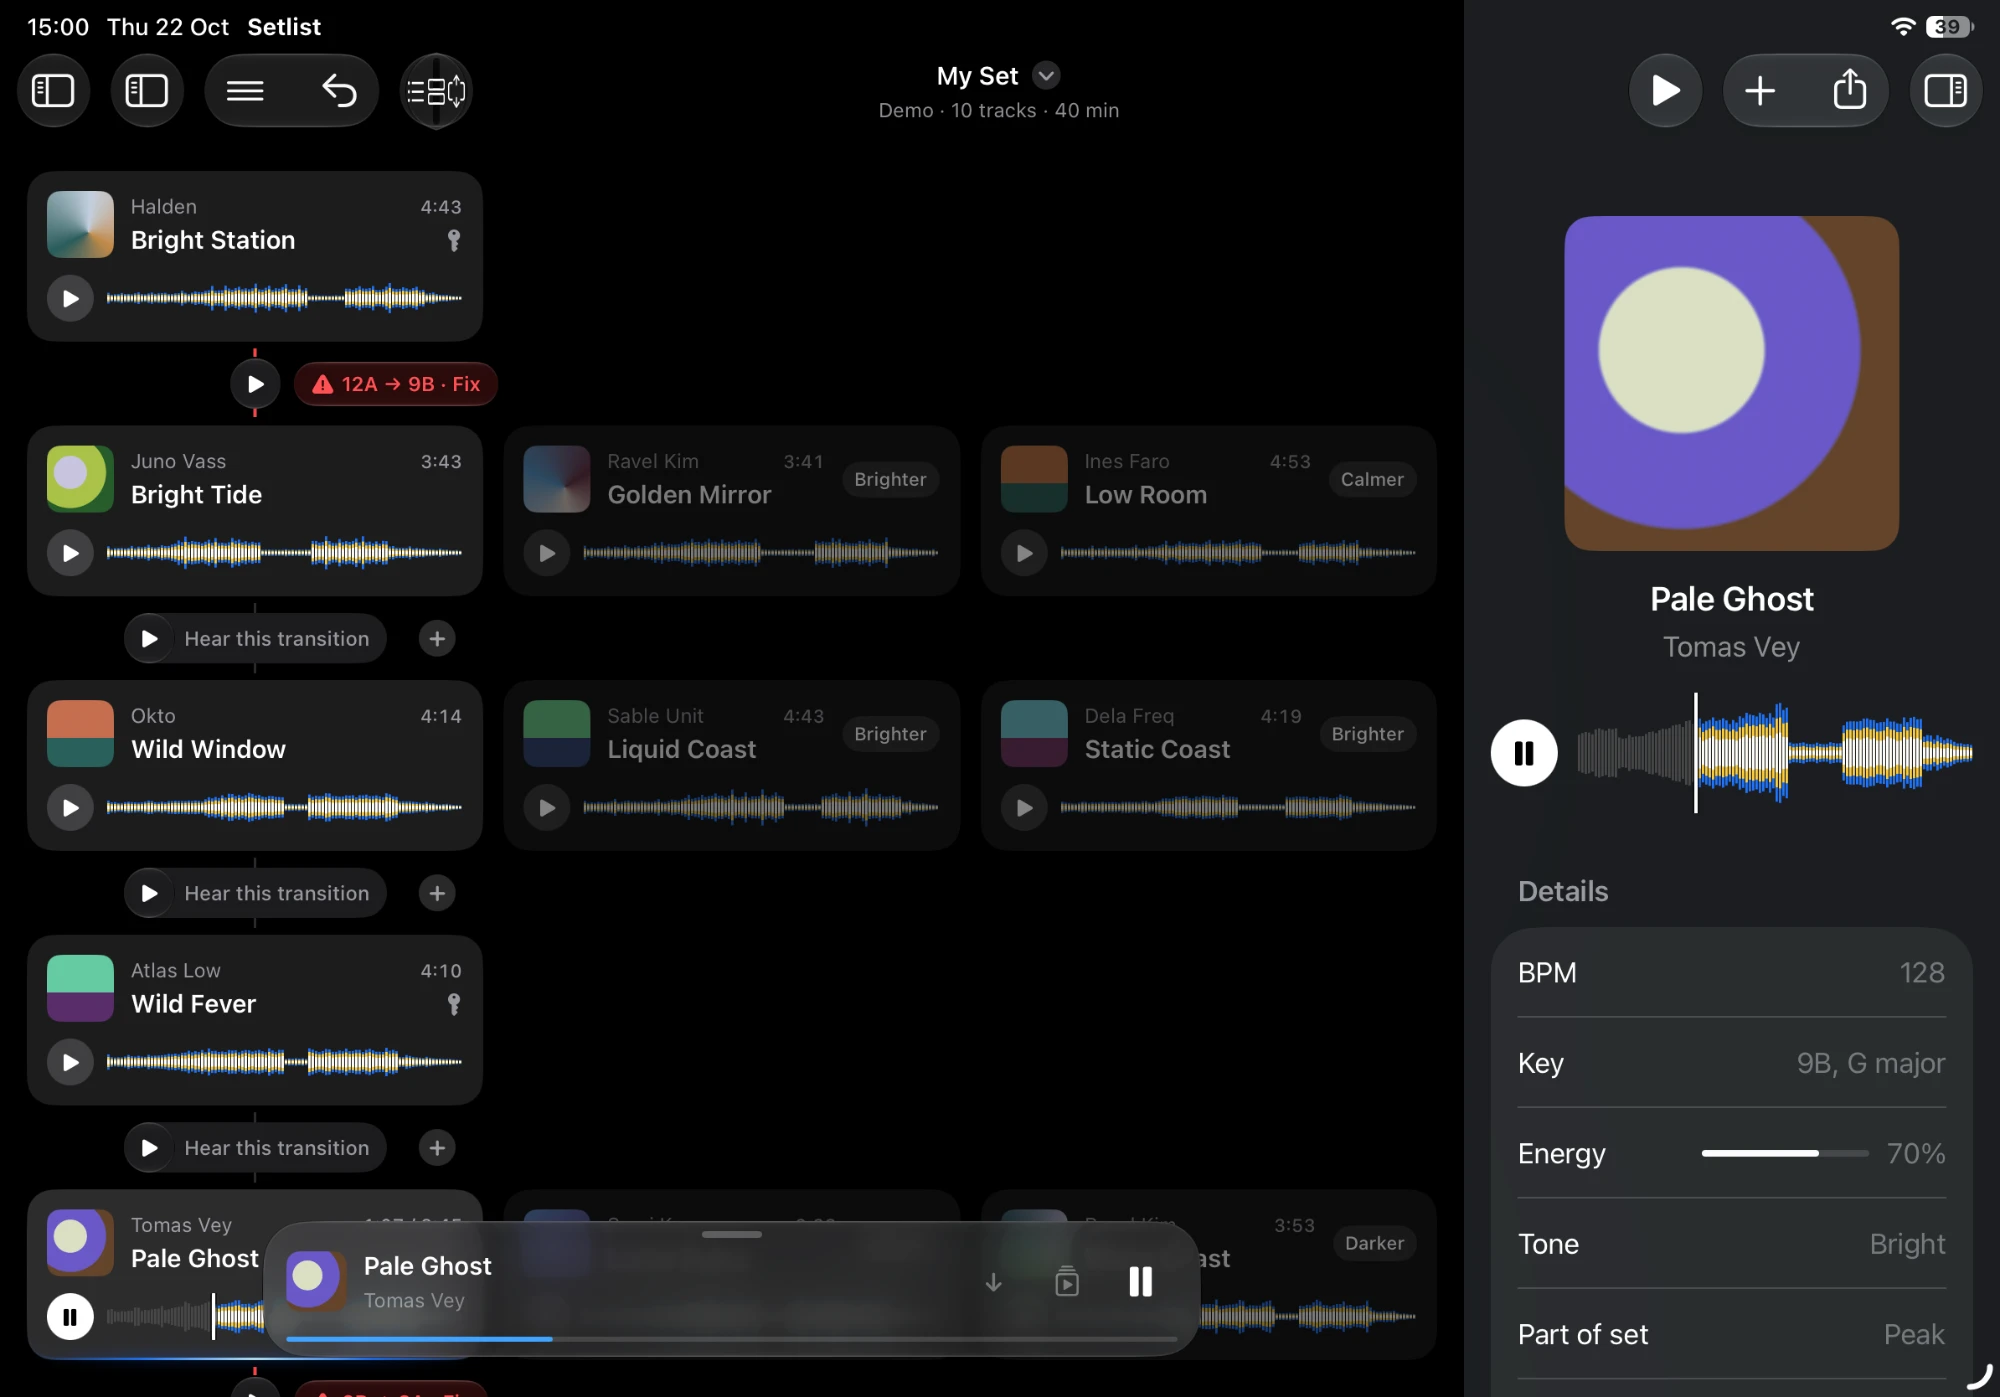The height and width of the screenshot is (1397, 2000).
Task: Play the Golden Mirror suggestion
Action: pyautogui.click(x=547, y=553)
